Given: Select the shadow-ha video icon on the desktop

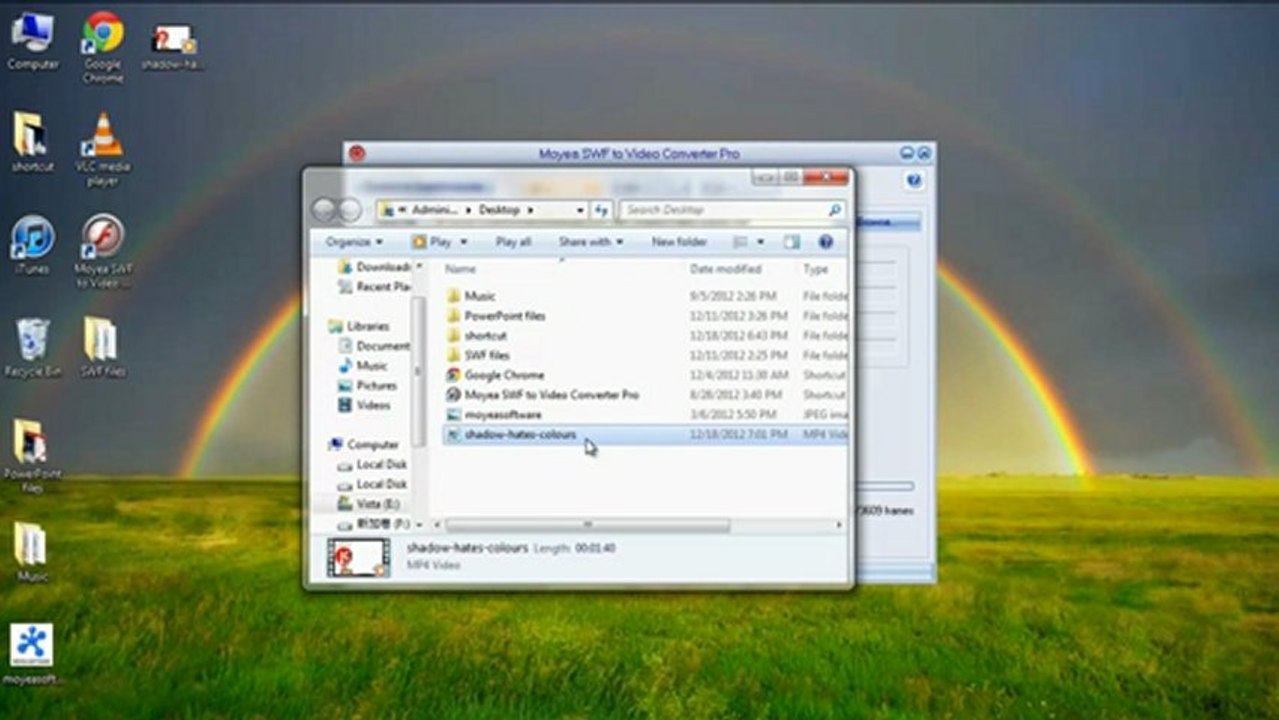Looking at the screenshot, I should click(172, 46).
